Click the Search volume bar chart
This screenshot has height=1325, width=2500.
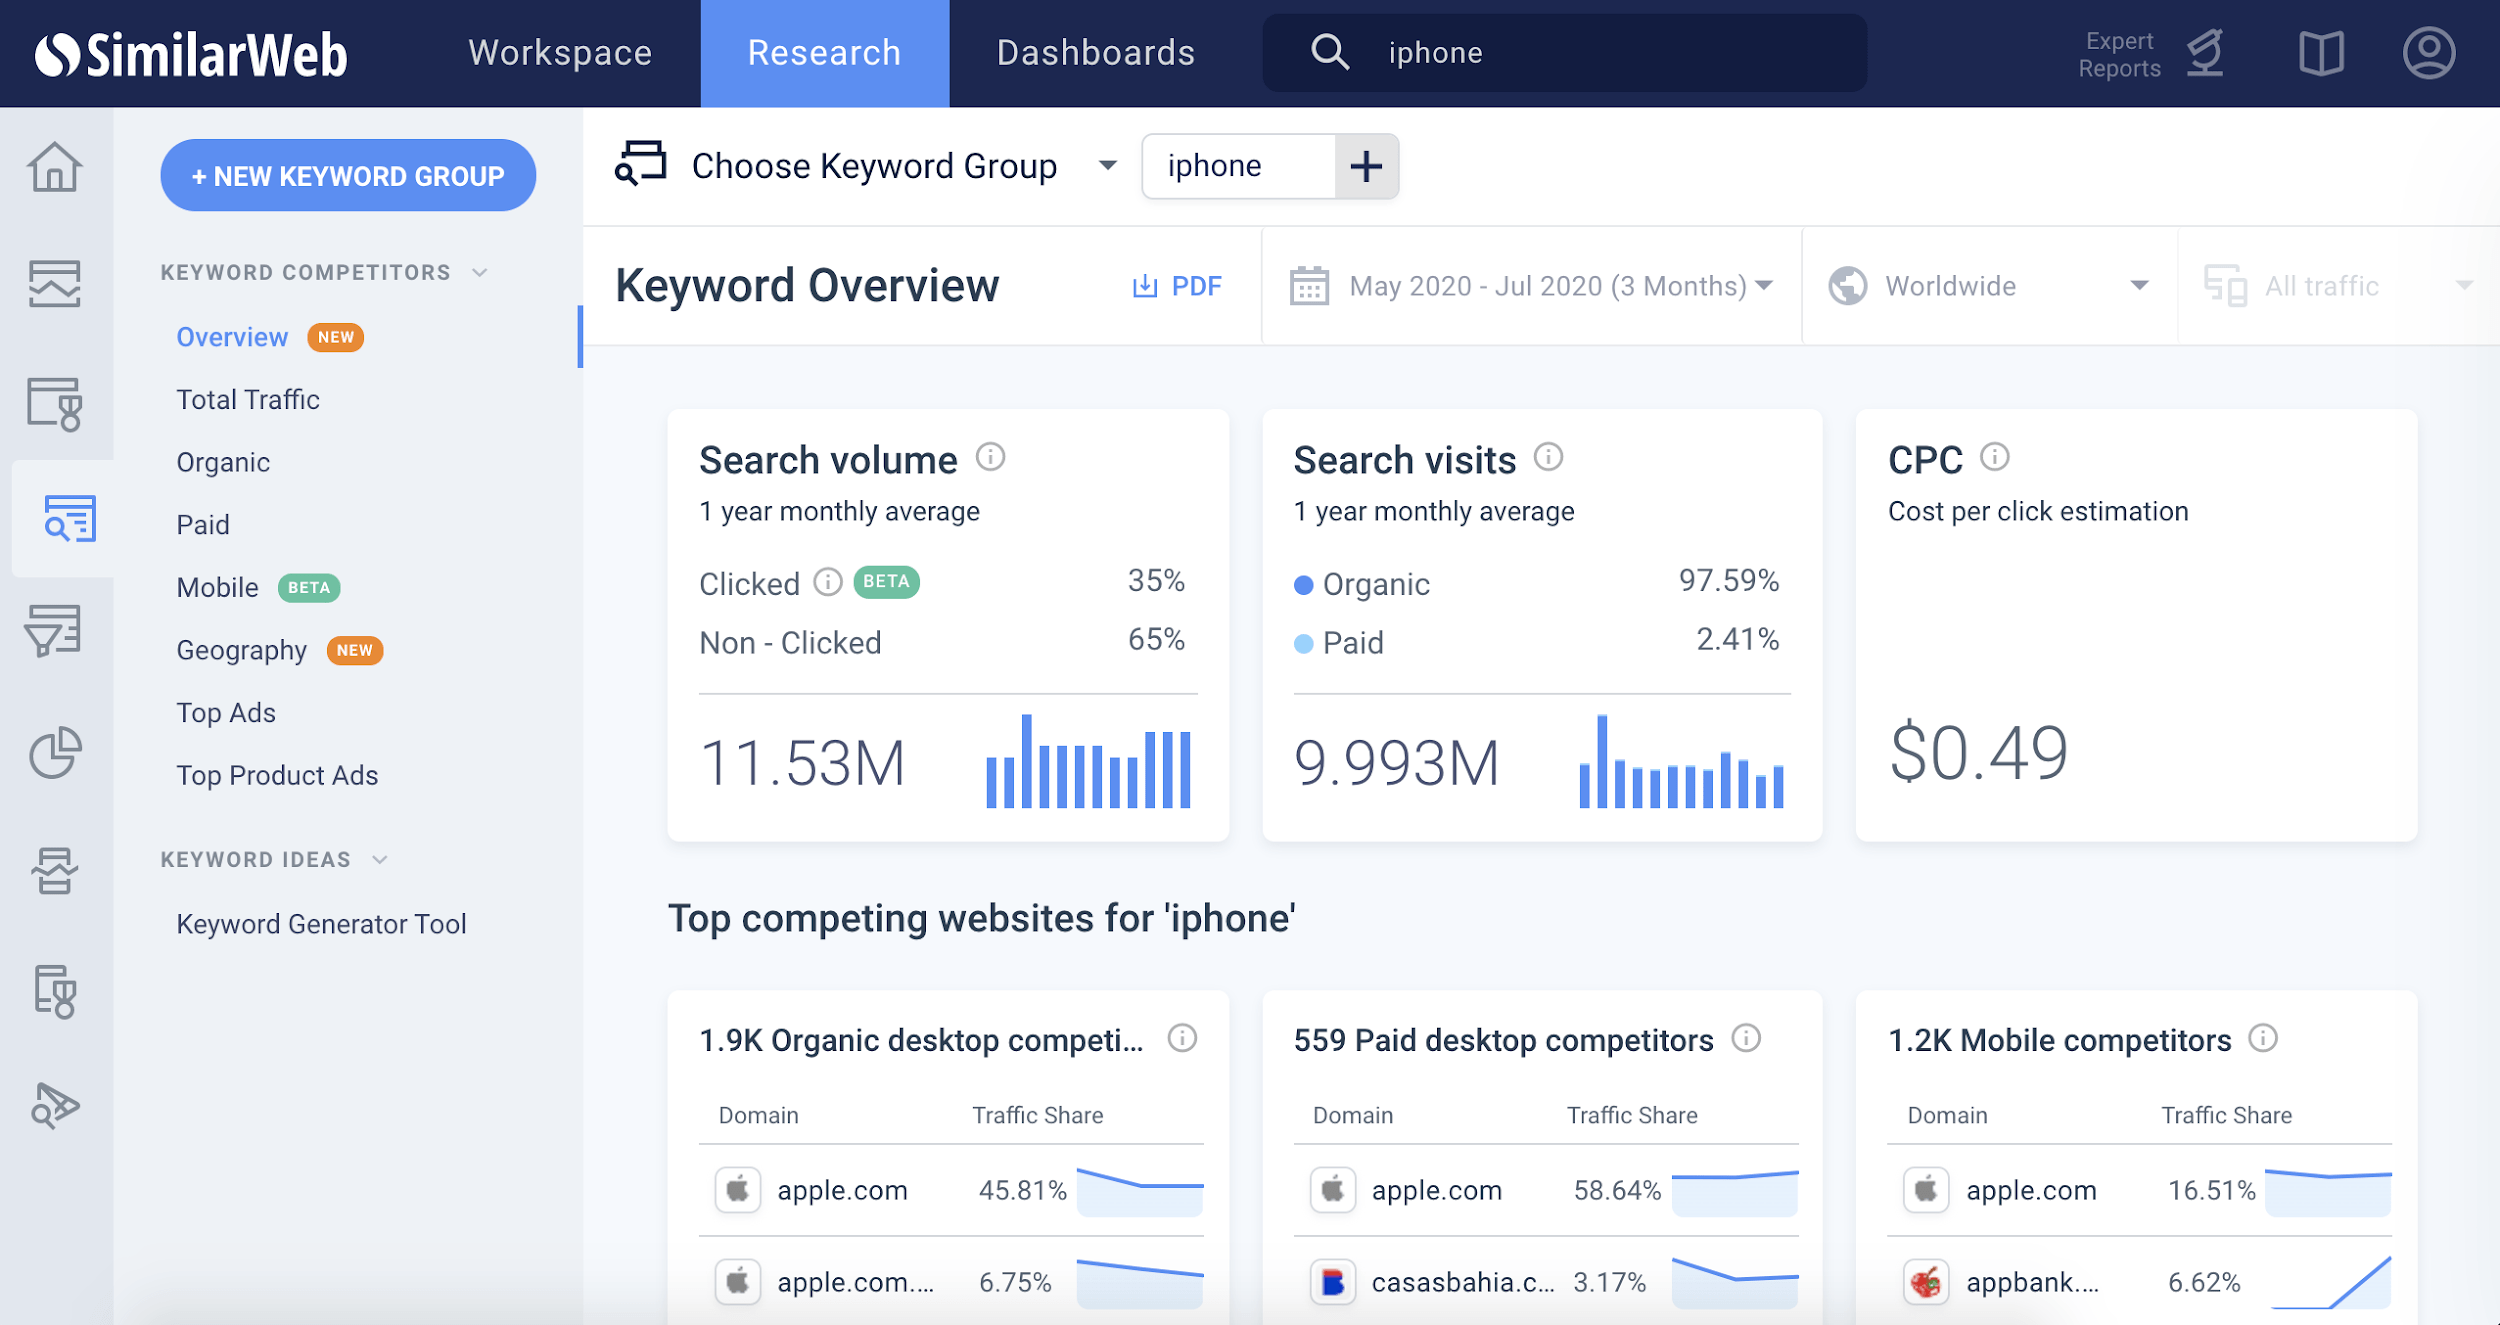click(1088, 761)
